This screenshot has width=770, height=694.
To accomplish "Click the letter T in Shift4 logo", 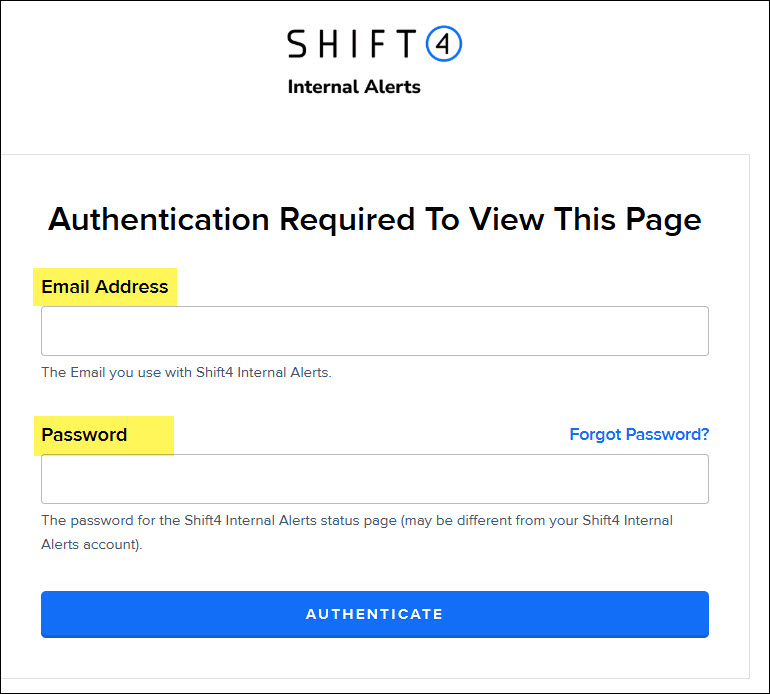I will (404, 44).
